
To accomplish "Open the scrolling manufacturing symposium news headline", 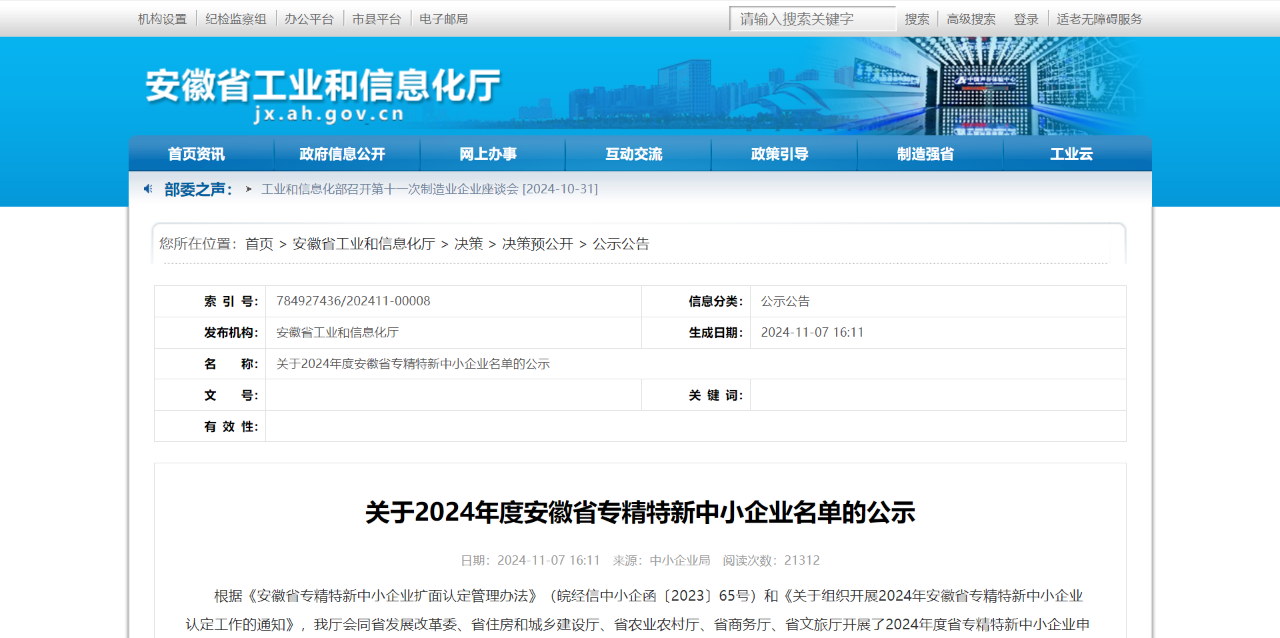I will point(429,189).
